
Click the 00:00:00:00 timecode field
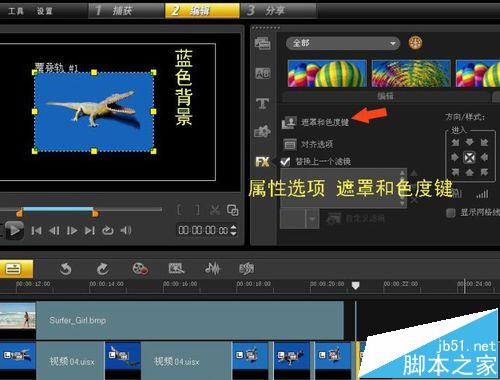[203, 230]
